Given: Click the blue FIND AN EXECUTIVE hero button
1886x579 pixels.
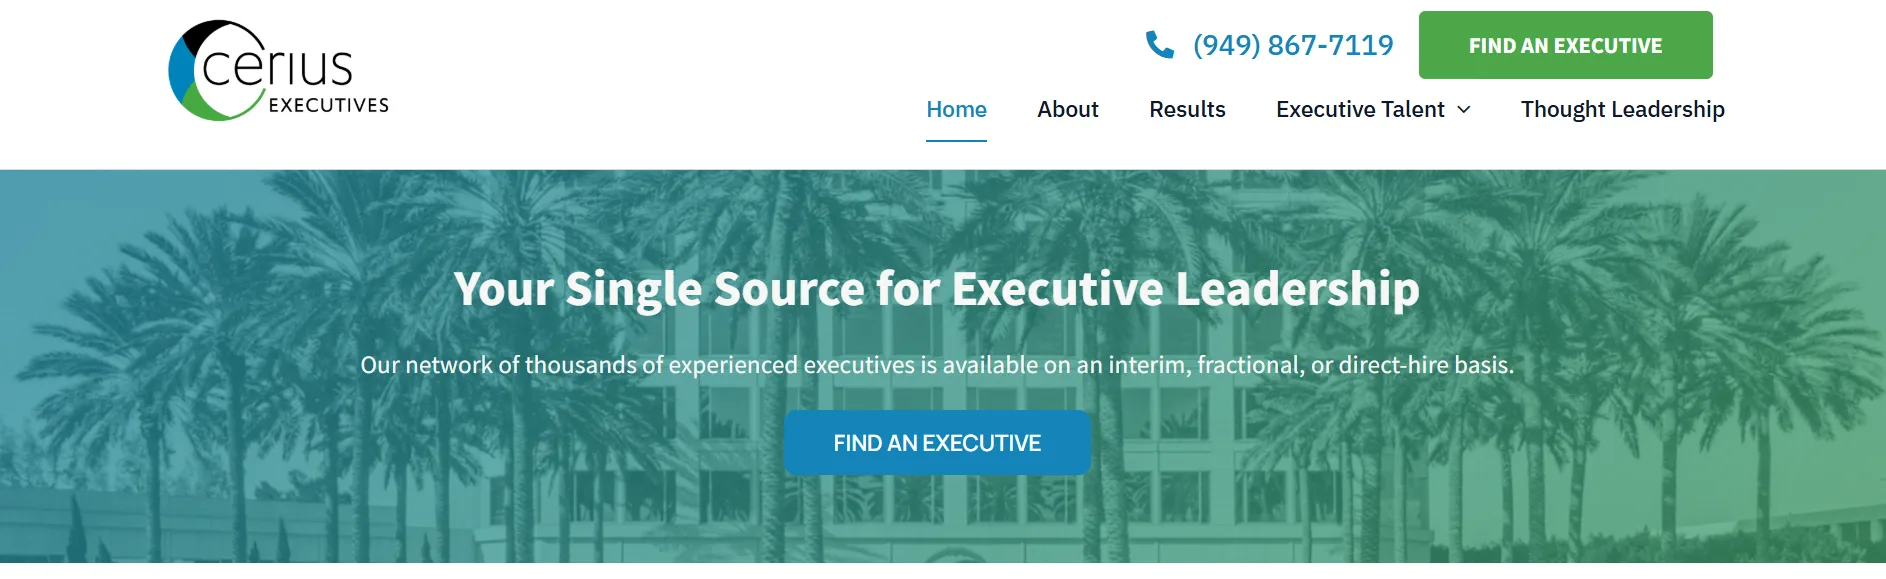Looking at the screenshot, I should [937, 442].
